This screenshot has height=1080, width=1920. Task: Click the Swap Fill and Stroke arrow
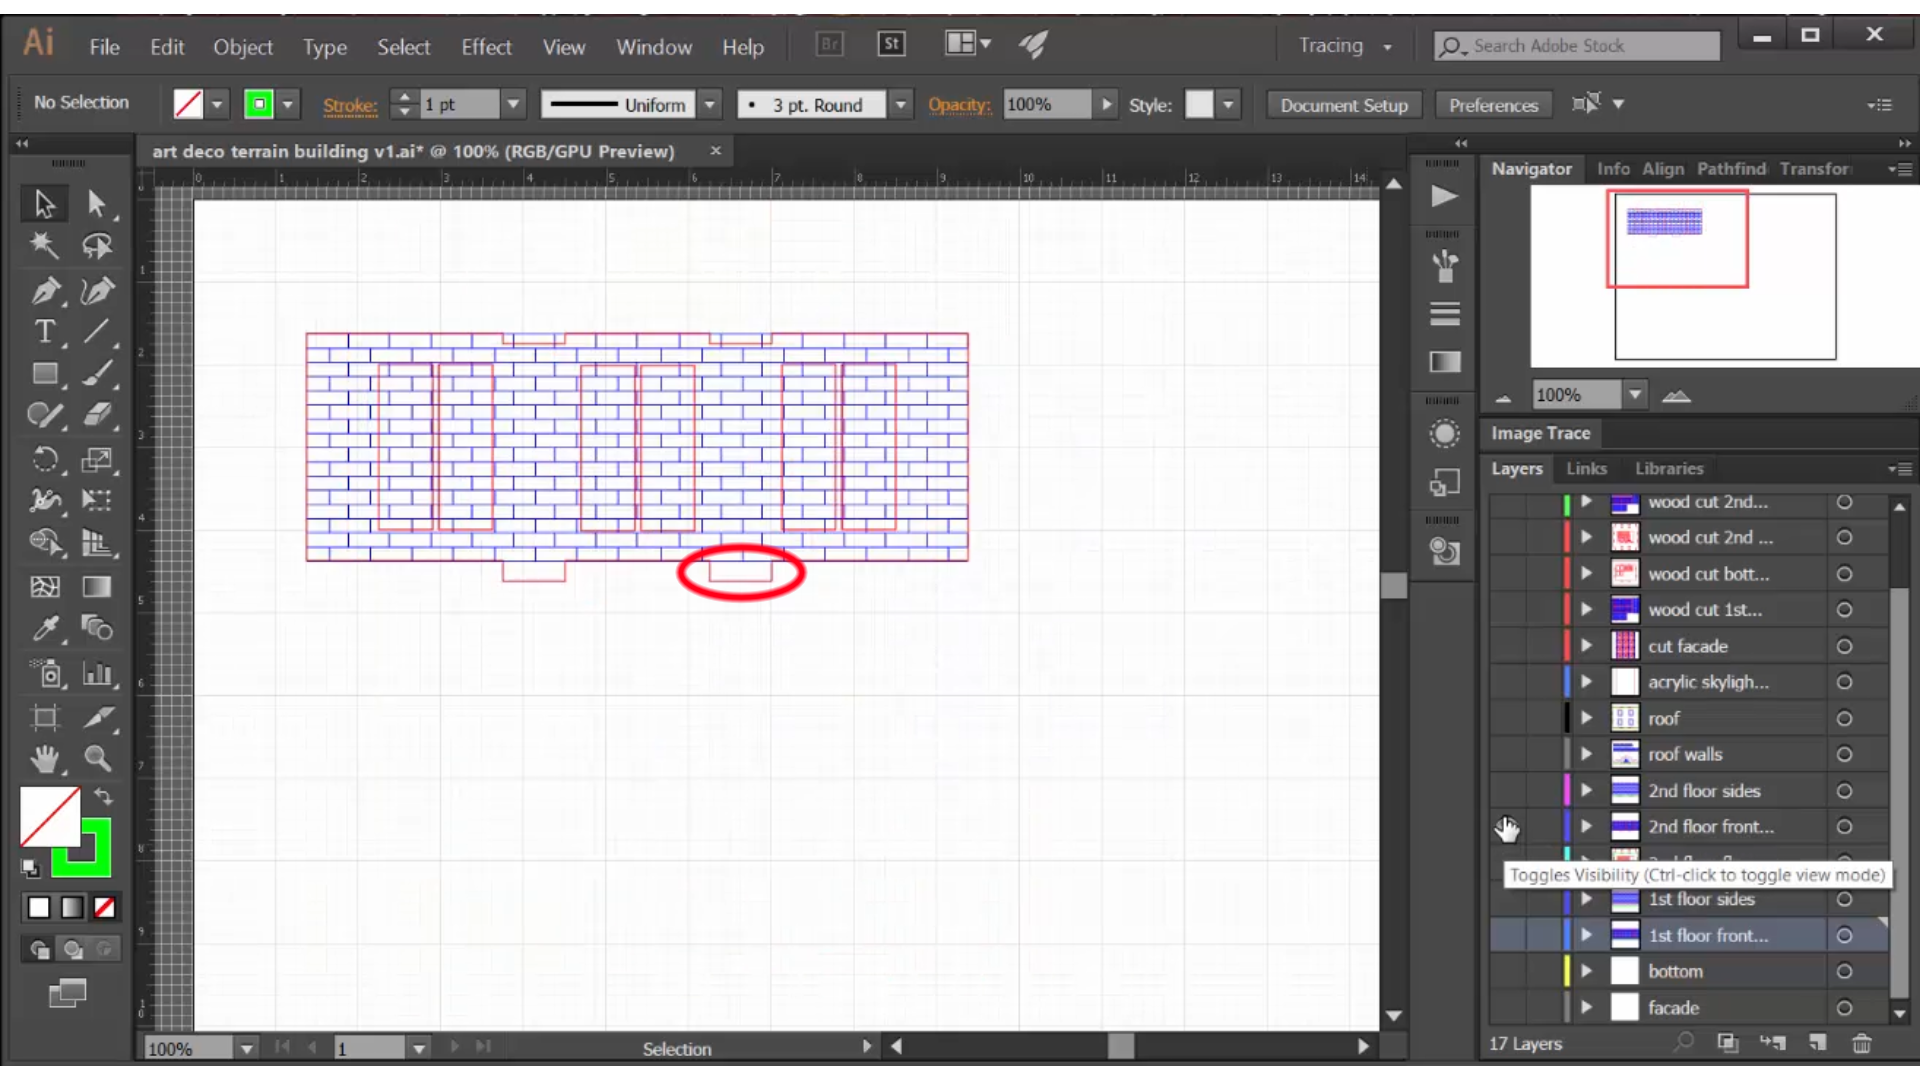coord(102,797)
